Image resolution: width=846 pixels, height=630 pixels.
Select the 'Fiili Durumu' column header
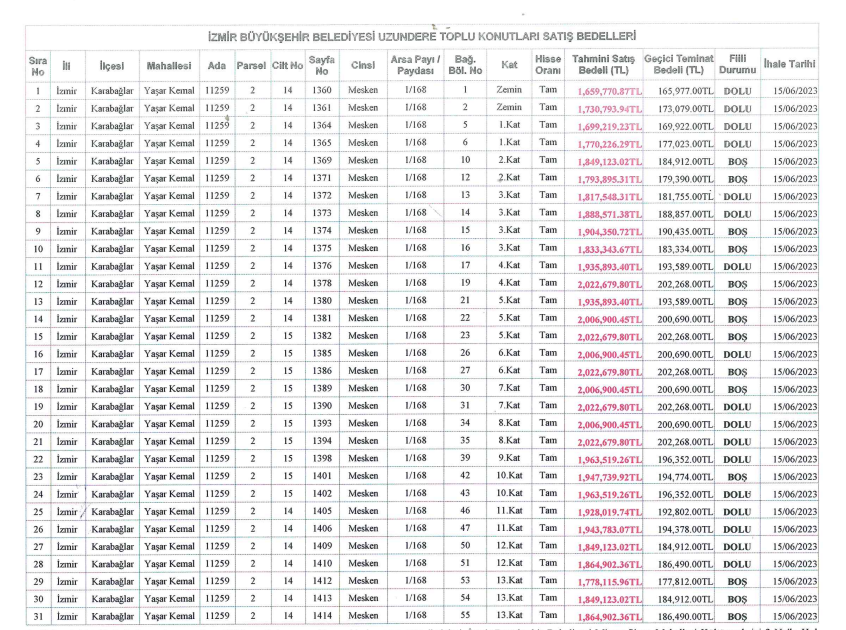pyautogui.click(x=738, y=64)
